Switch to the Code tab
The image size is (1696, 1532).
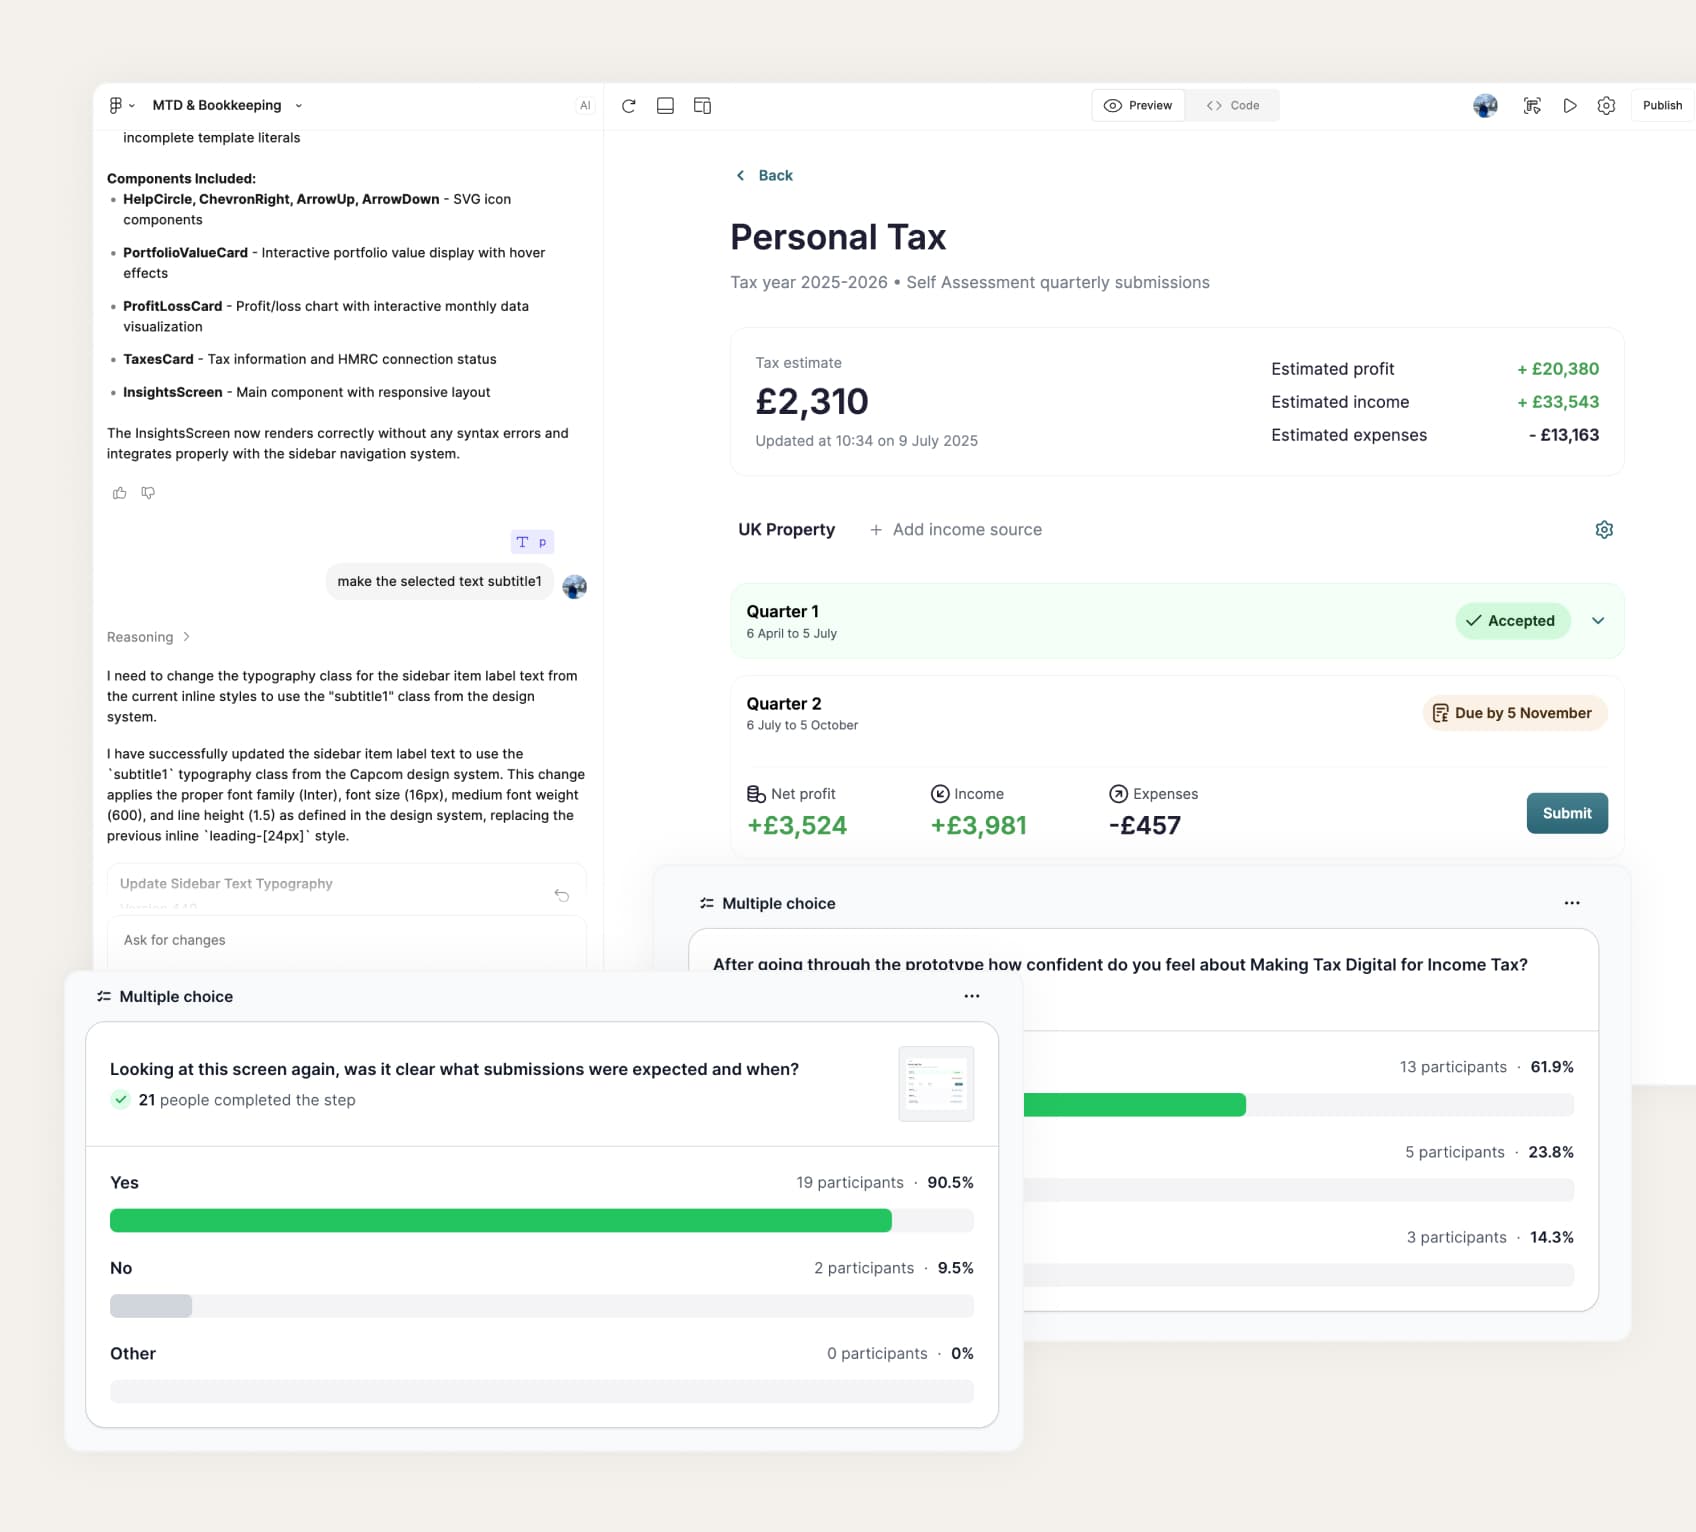coord(1232,105)
